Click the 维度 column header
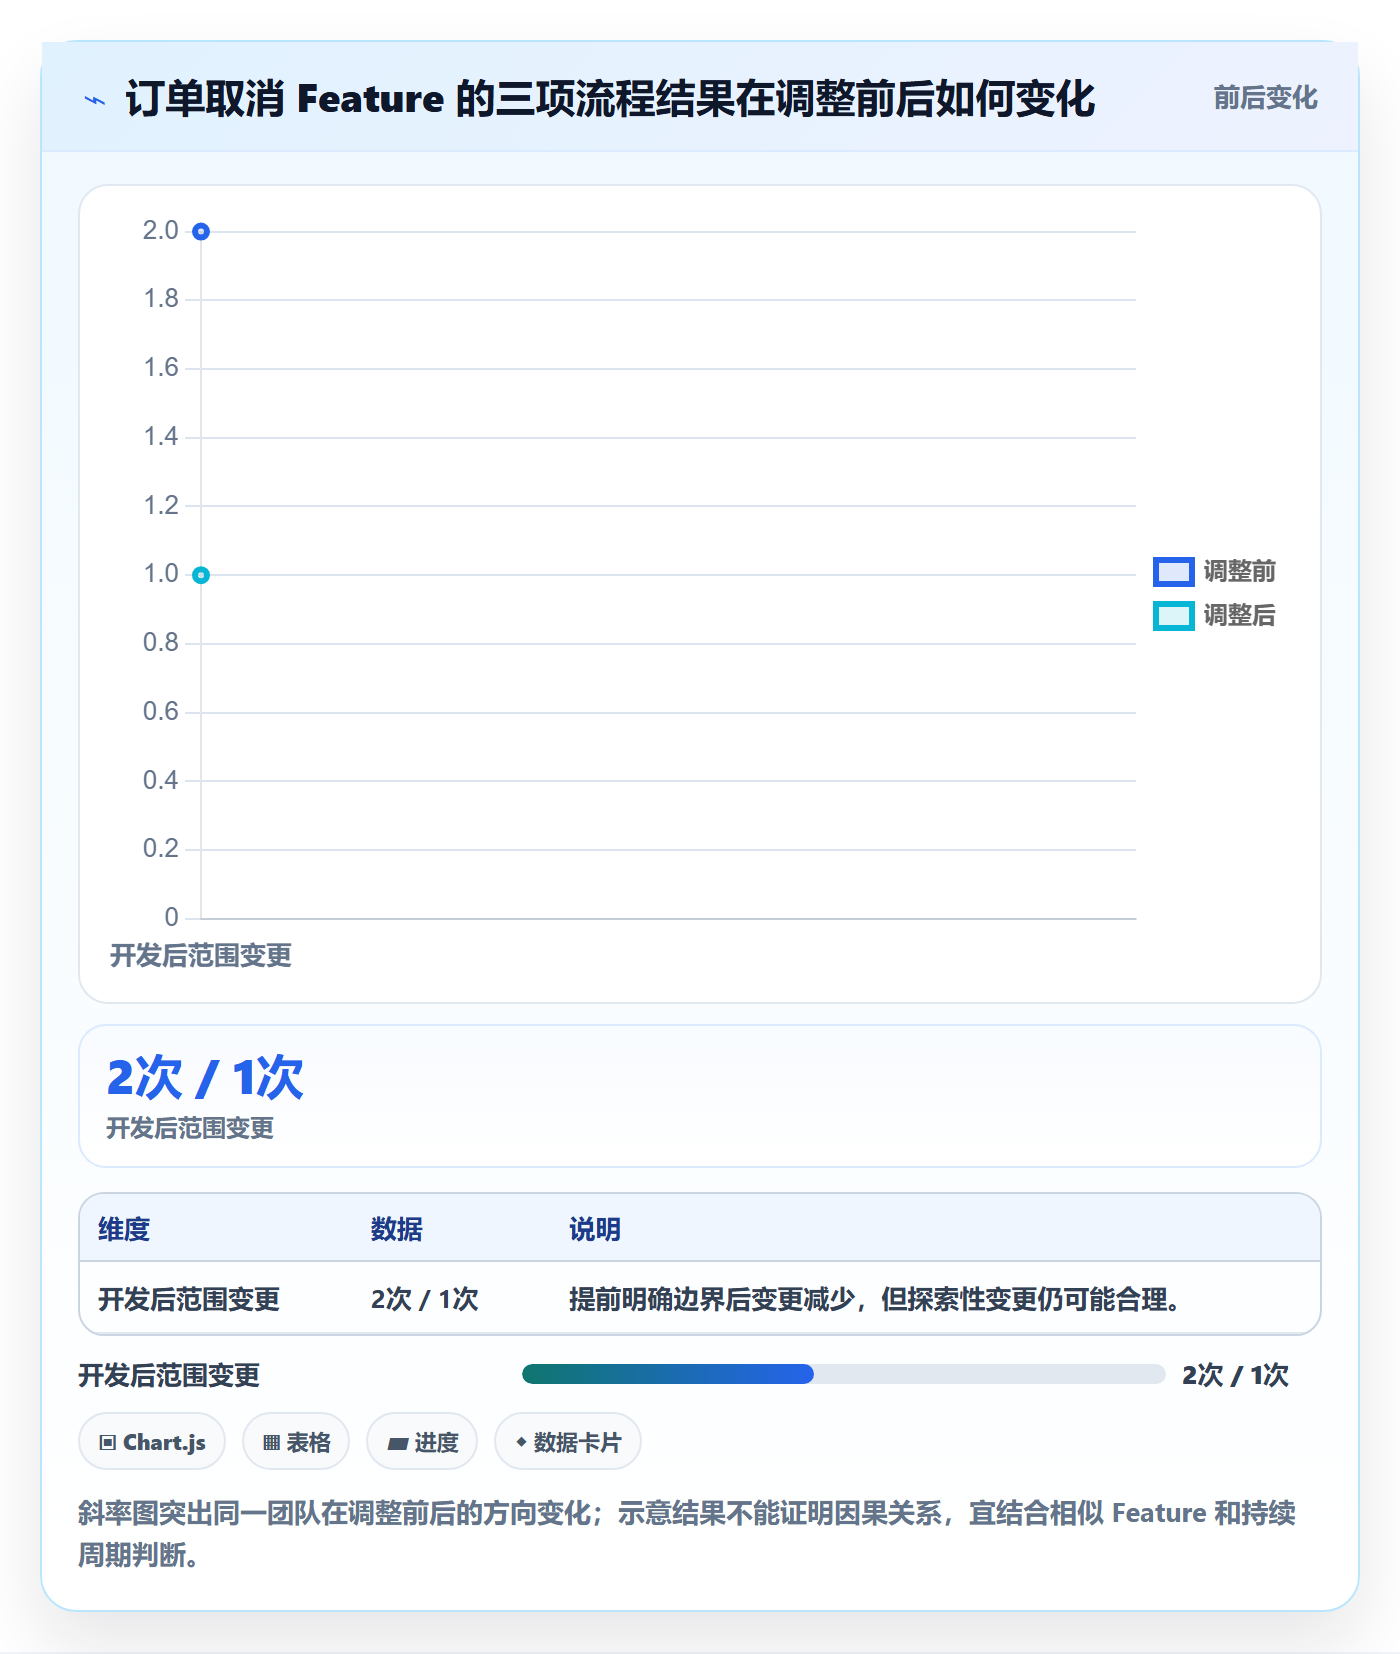Viewport: 1400px width, 1654px height. [x=124, y=1229]
